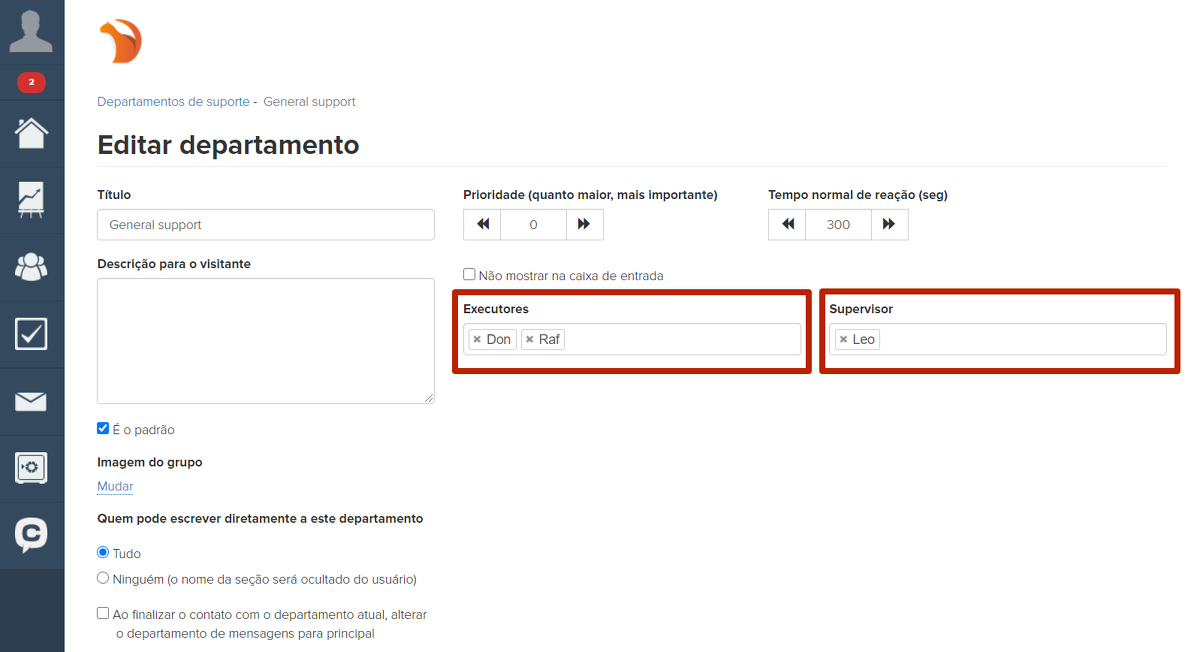Enable 'Não mostrar na caixa de entrada' checkbox
Viewport: 1200px width, 652px height.
[x=469, y=274]
